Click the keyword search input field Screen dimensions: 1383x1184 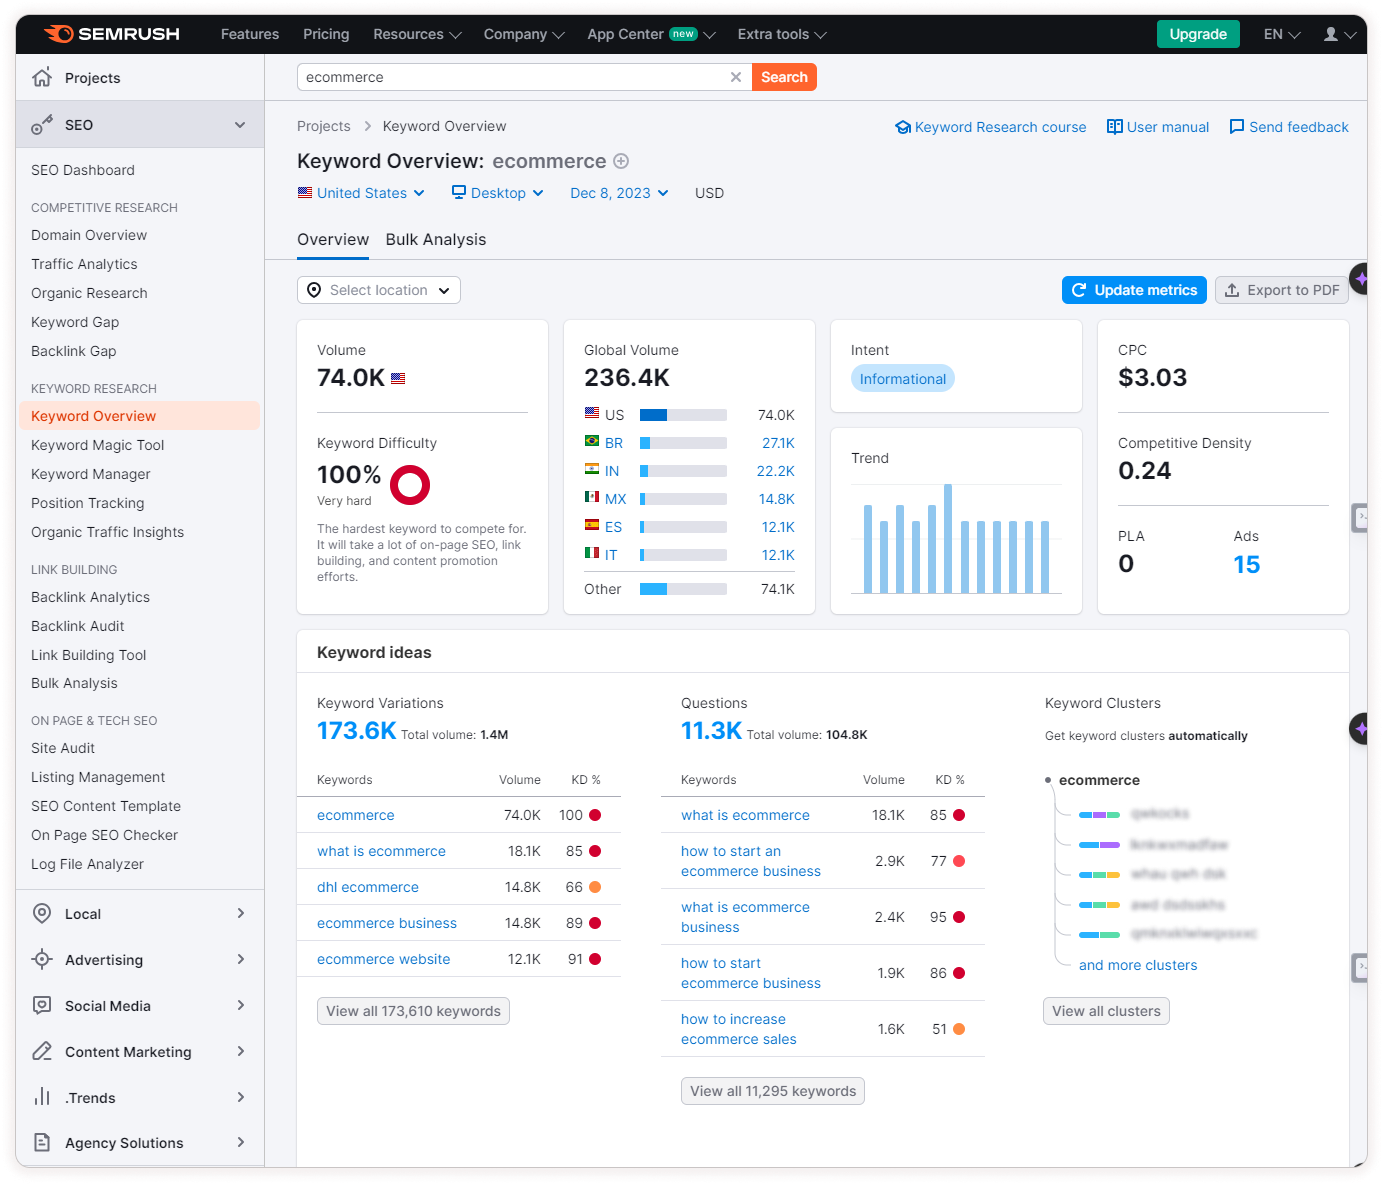(510, 77)
